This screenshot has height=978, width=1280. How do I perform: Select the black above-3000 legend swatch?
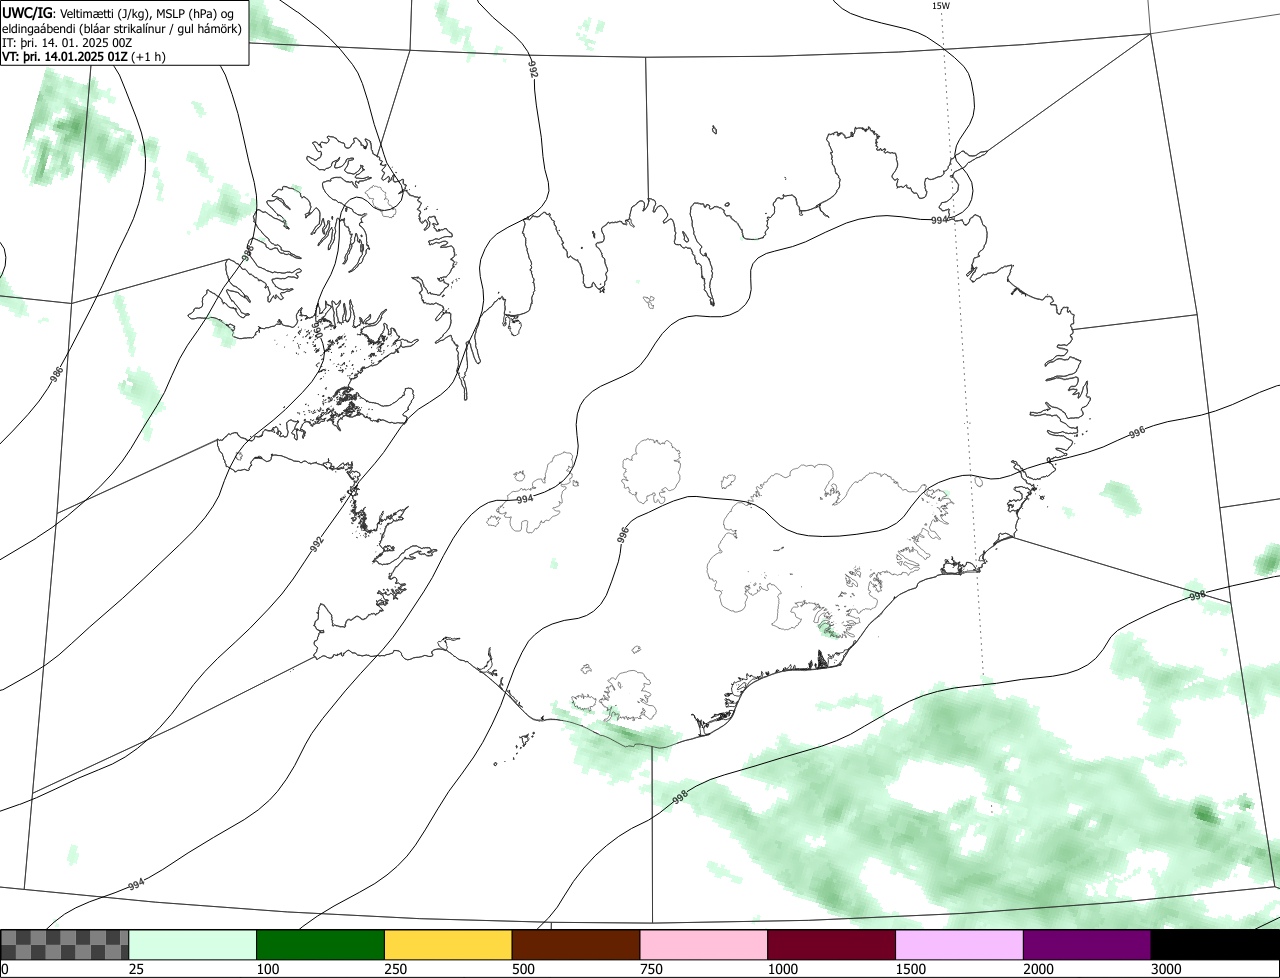pyautogui.click(x=1215, y=945)
